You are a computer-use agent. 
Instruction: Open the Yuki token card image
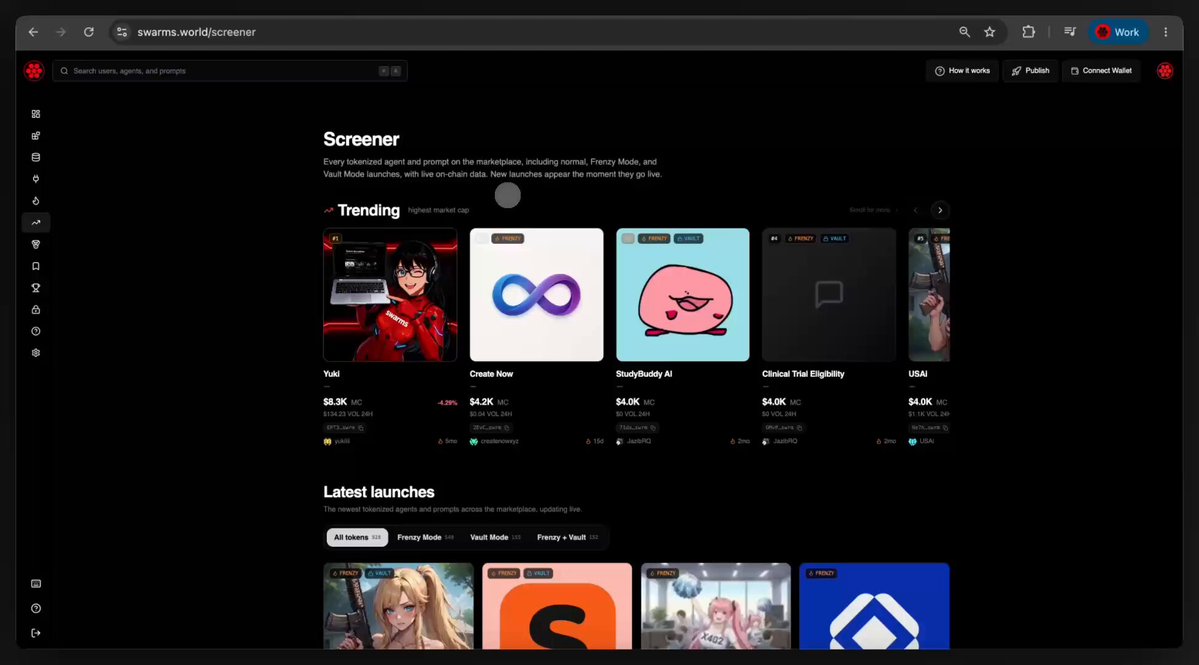click(x=390, y=295)
